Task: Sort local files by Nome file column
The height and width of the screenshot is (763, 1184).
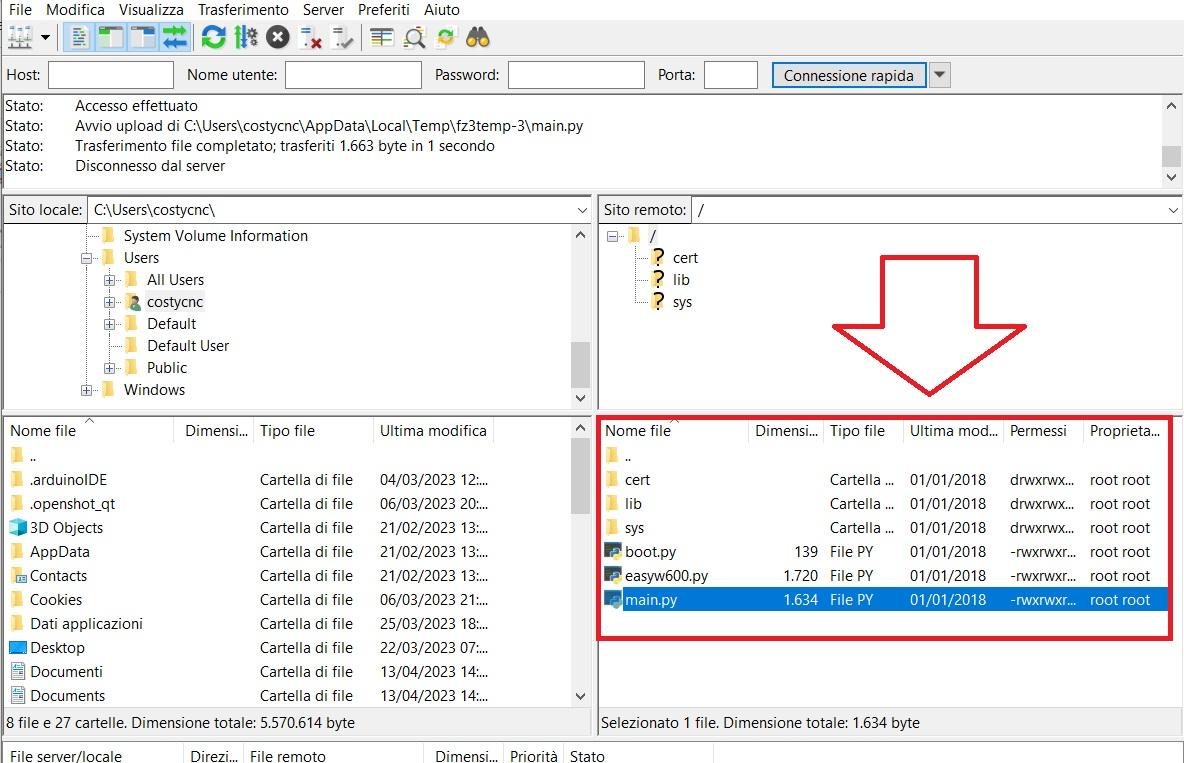Action: pyautogui.click(x=89, y=431)
